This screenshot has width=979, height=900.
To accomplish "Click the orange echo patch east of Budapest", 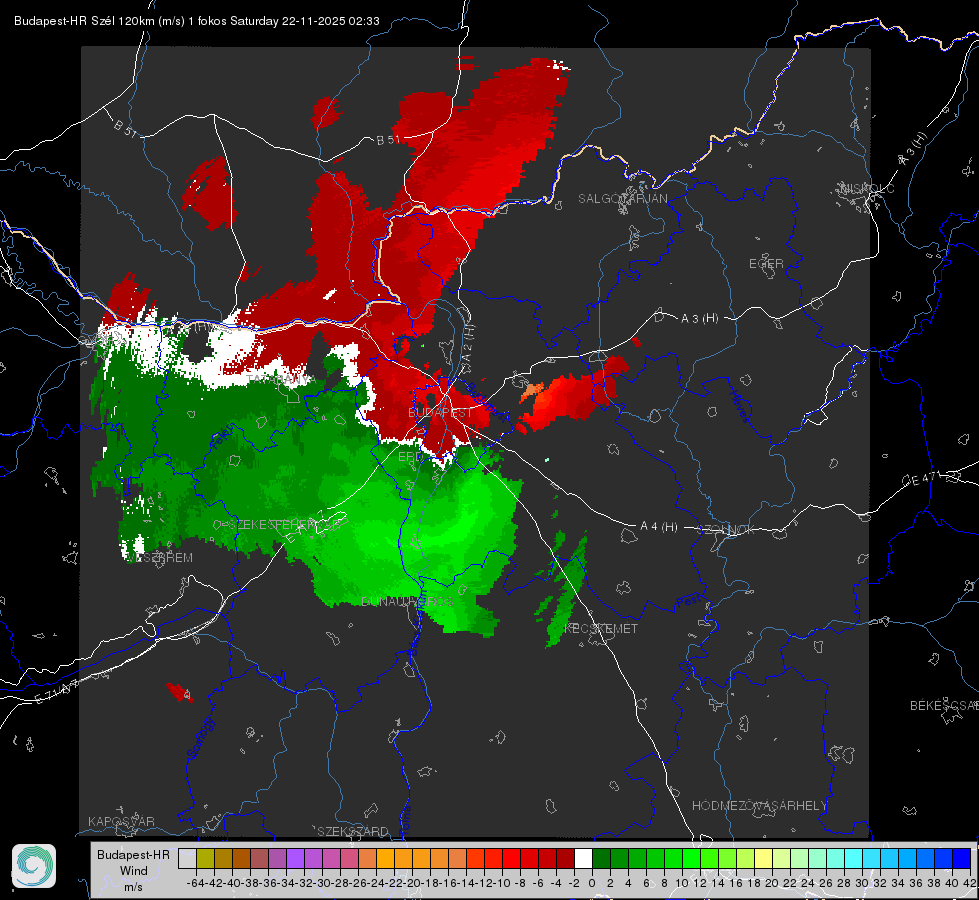I will pos(531,392).
